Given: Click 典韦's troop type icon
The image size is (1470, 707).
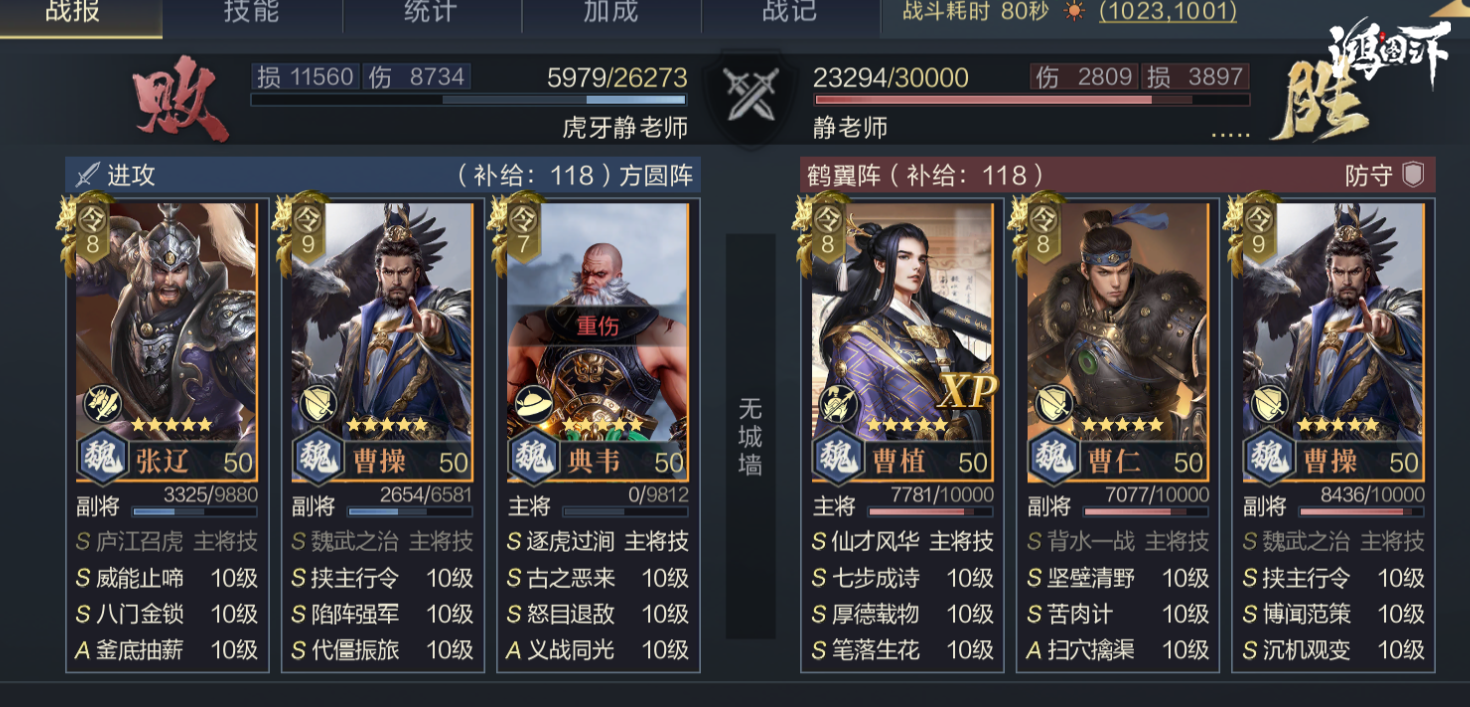Looking at the screenshot, I should coord(530,405).
